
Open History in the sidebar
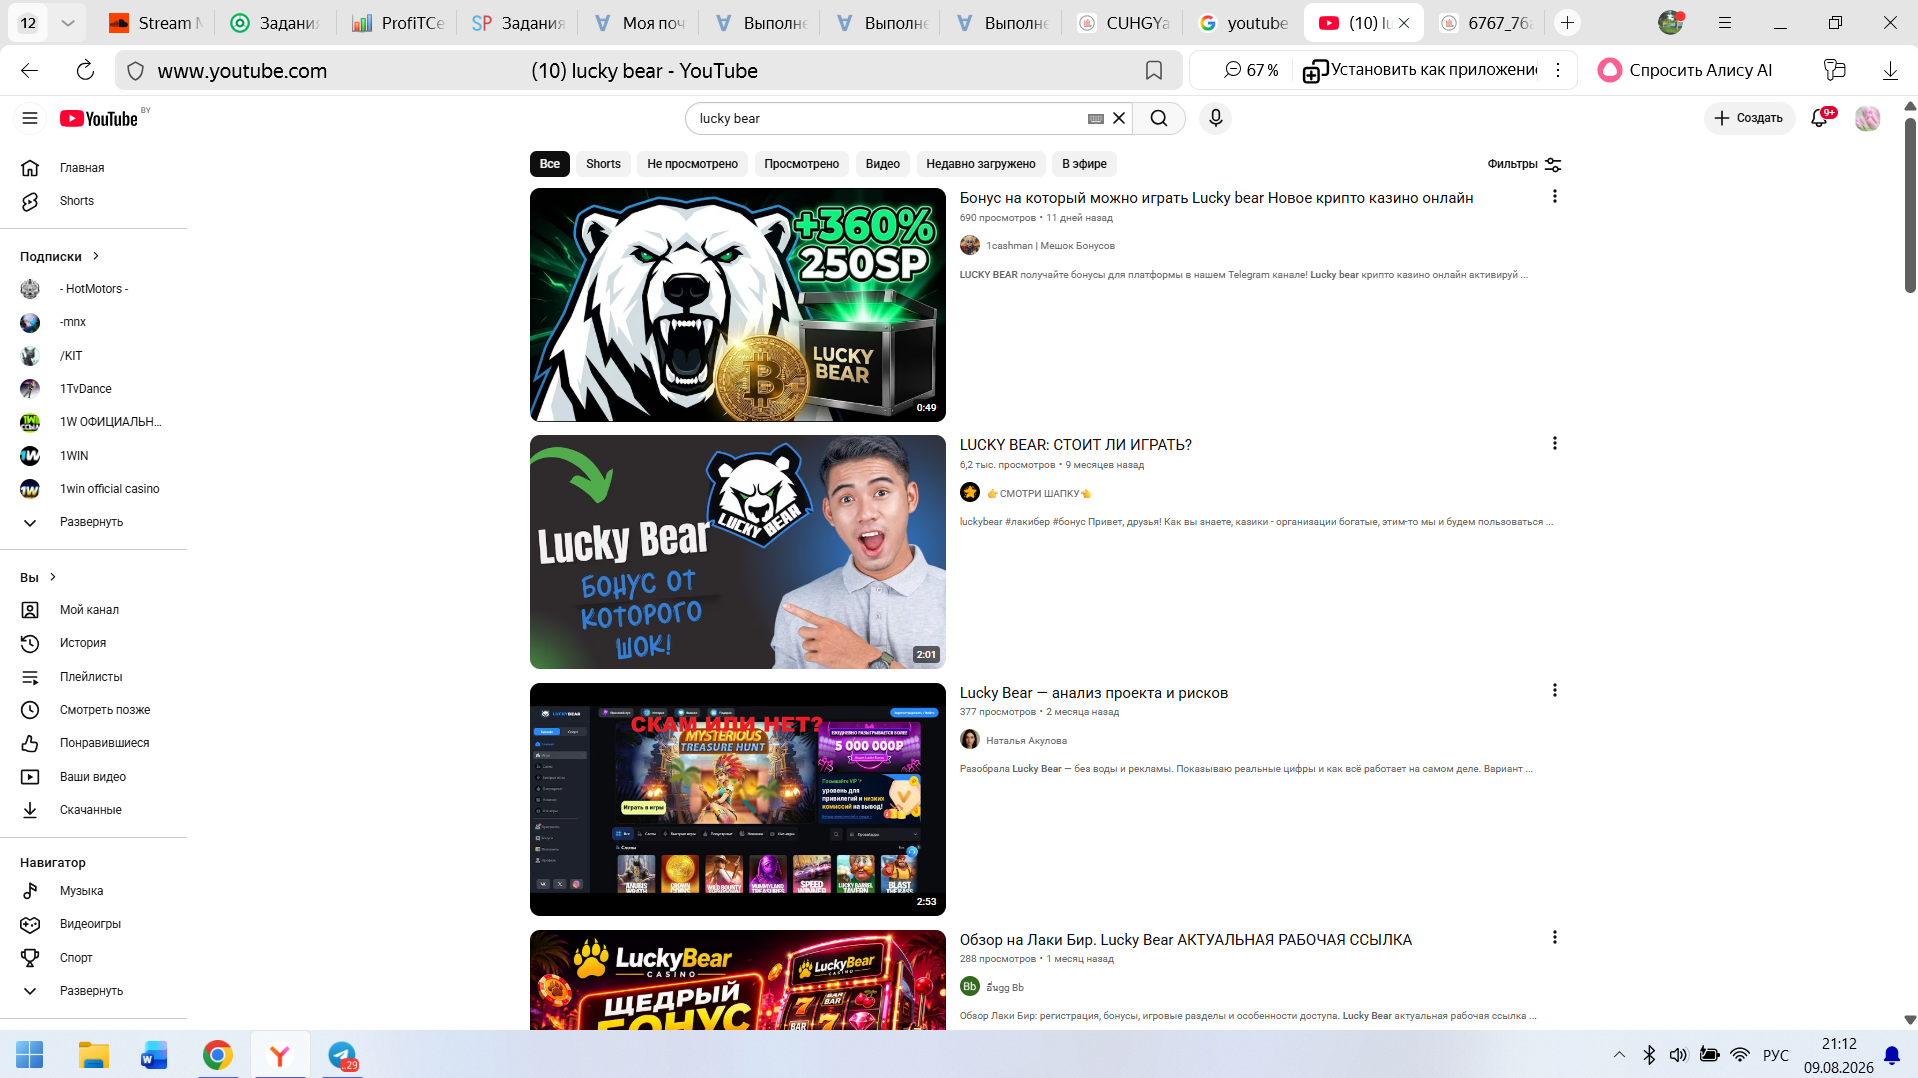click(82, 643)
